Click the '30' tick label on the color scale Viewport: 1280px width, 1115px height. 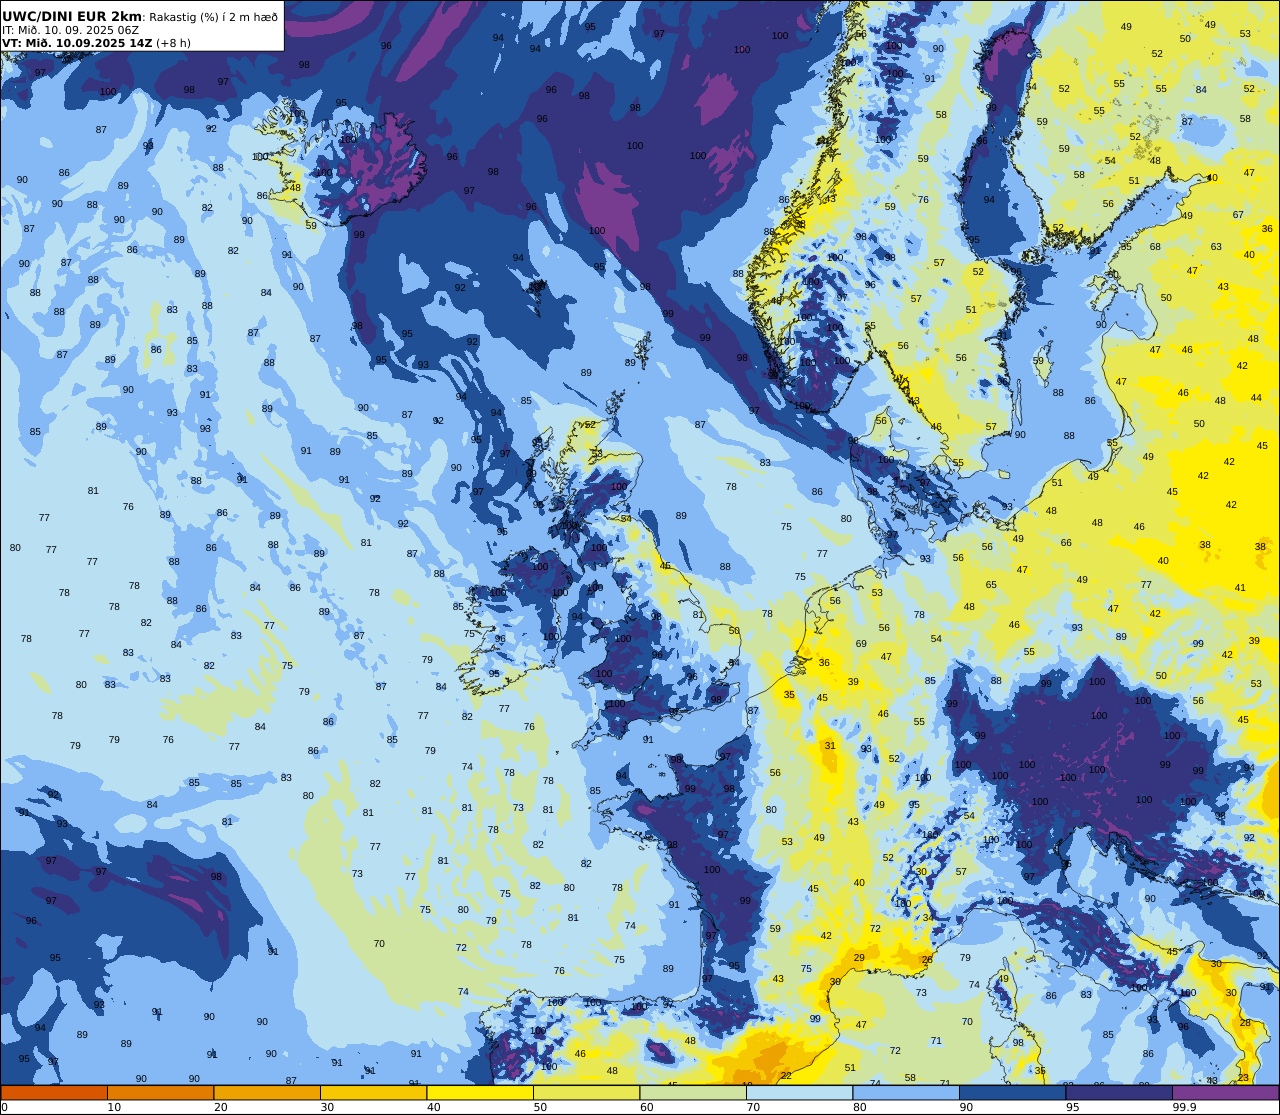point(327,1107)
